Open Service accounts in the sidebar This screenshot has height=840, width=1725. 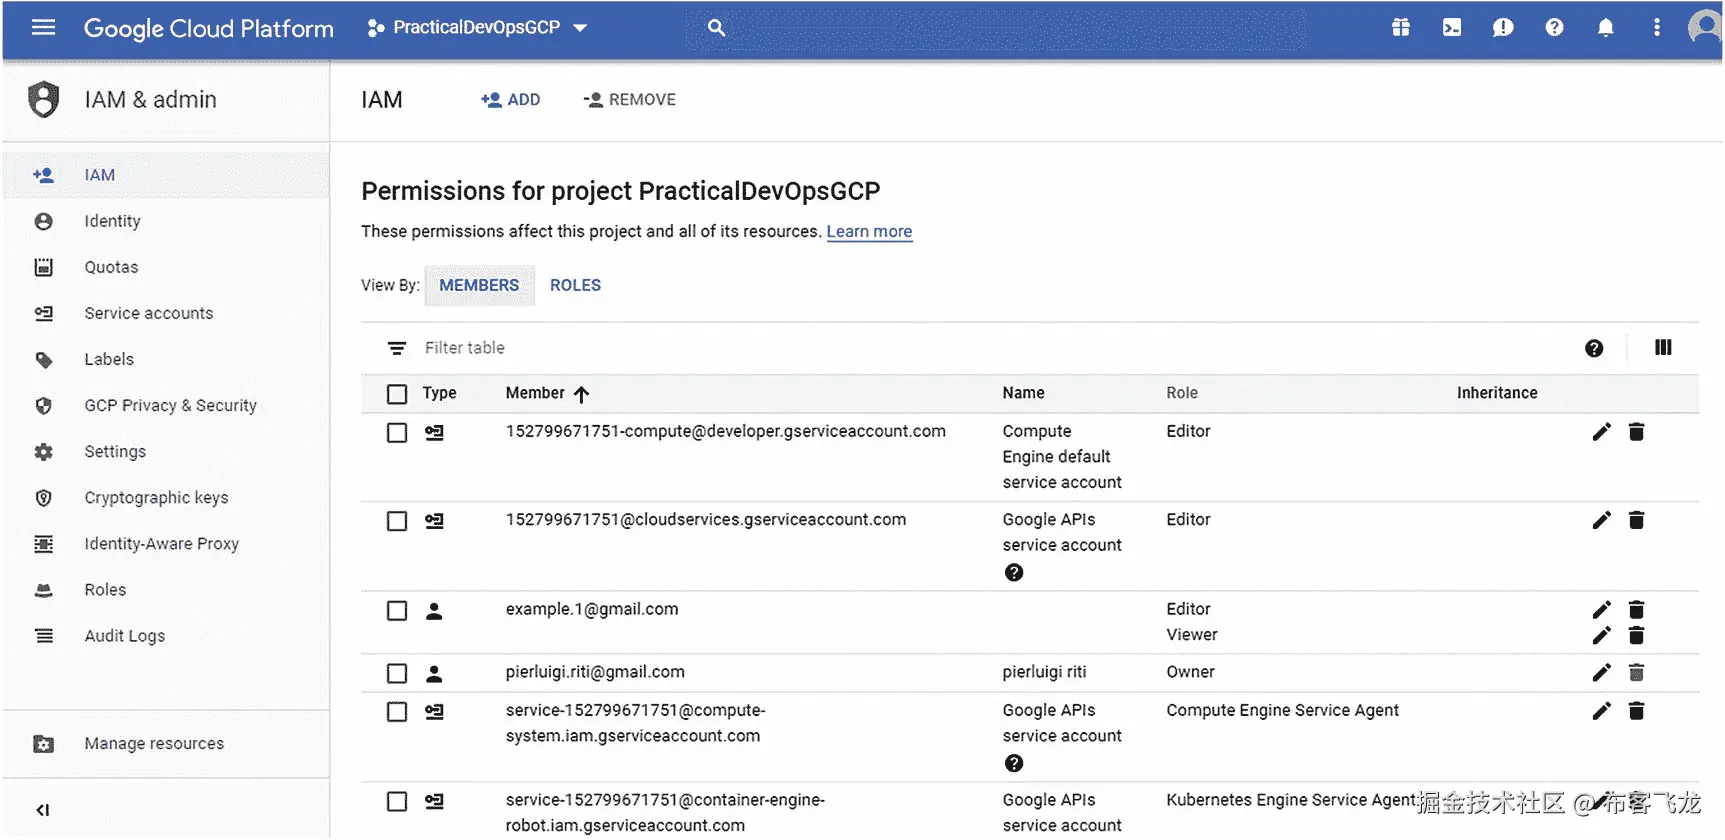point(148,314)
